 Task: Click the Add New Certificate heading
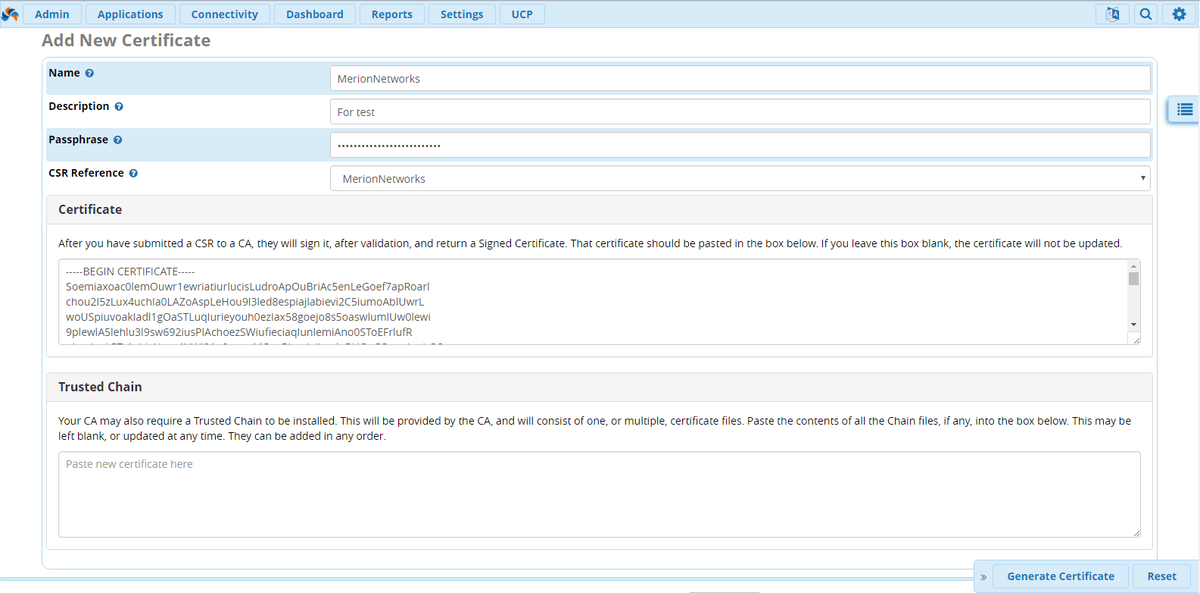pyautogui.click(x=126, y=41)
